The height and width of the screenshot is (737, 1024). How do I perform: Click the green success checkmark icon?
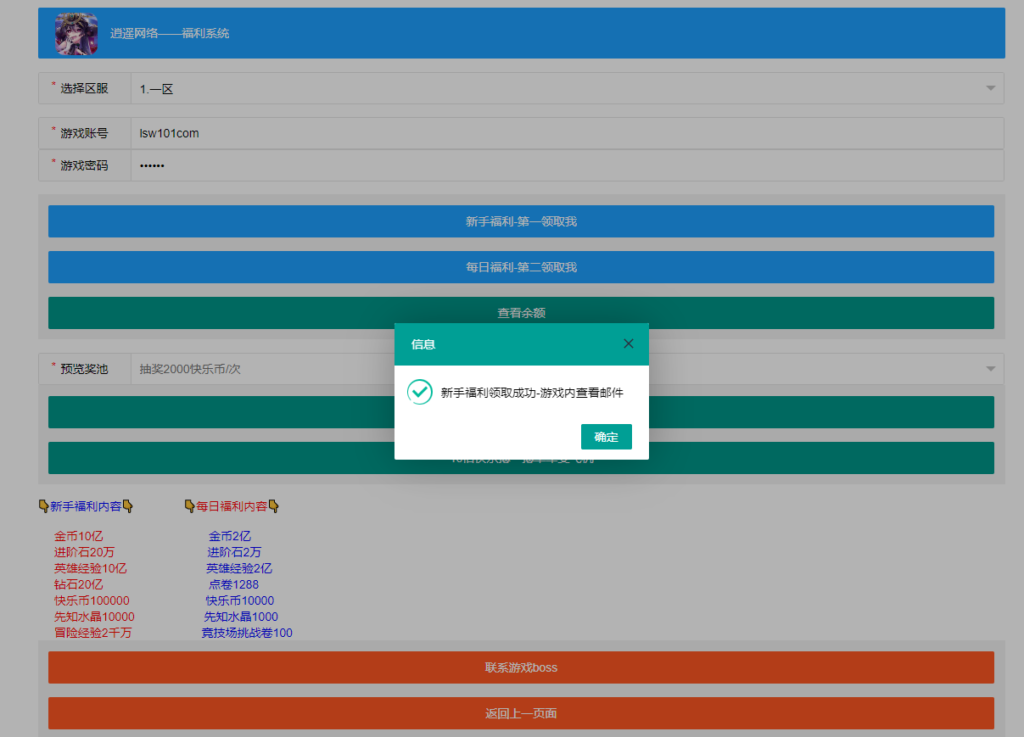[x=420, y=393]
